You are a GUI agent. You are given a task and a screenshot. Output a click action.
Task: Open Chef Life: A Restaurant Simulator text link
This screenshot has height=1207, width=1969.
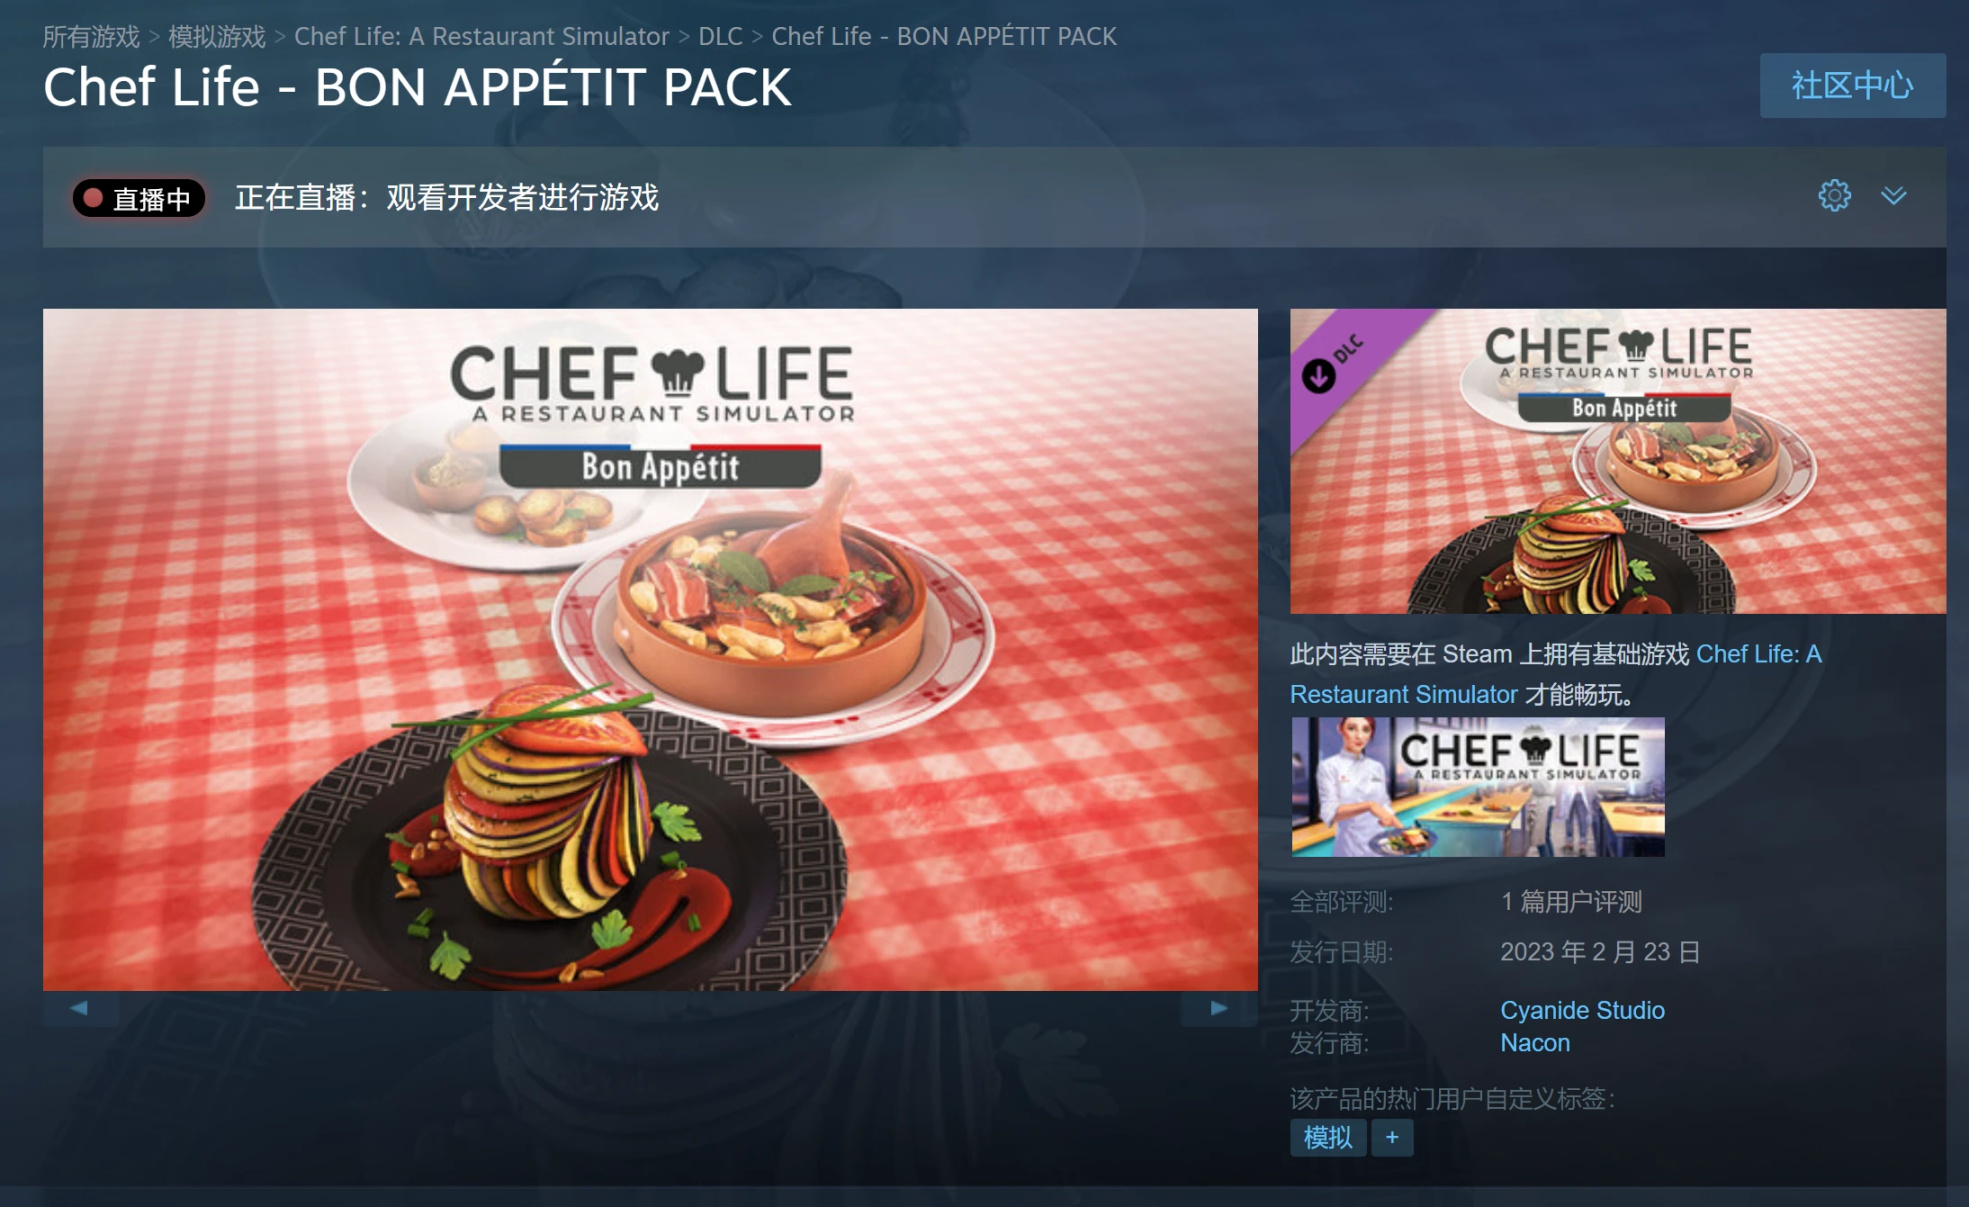click(x=1556, y=674)
